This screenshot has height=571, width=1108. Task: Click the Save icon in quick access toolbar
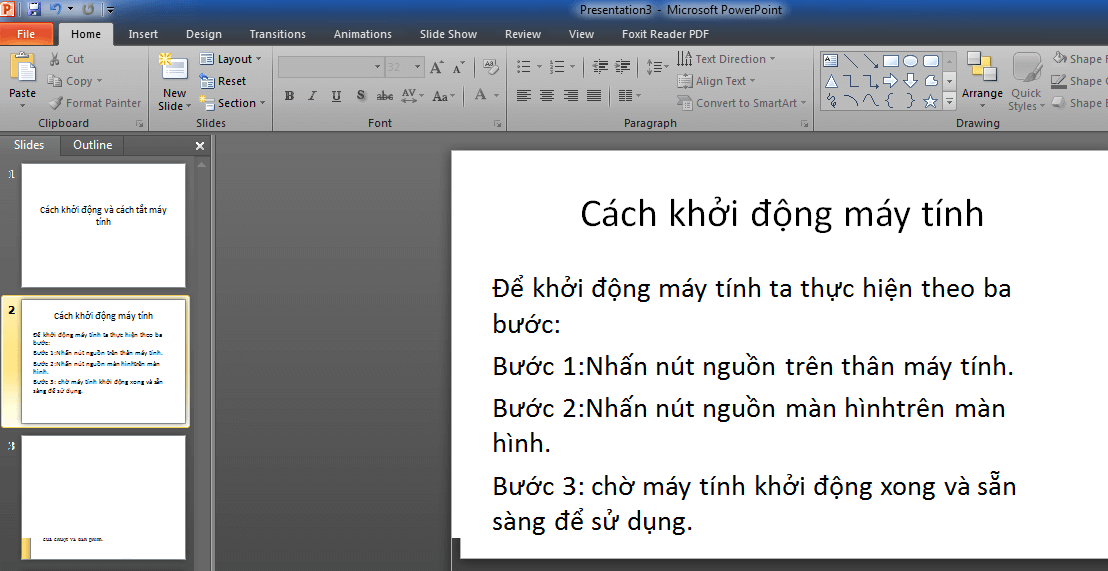pos(34,9)
